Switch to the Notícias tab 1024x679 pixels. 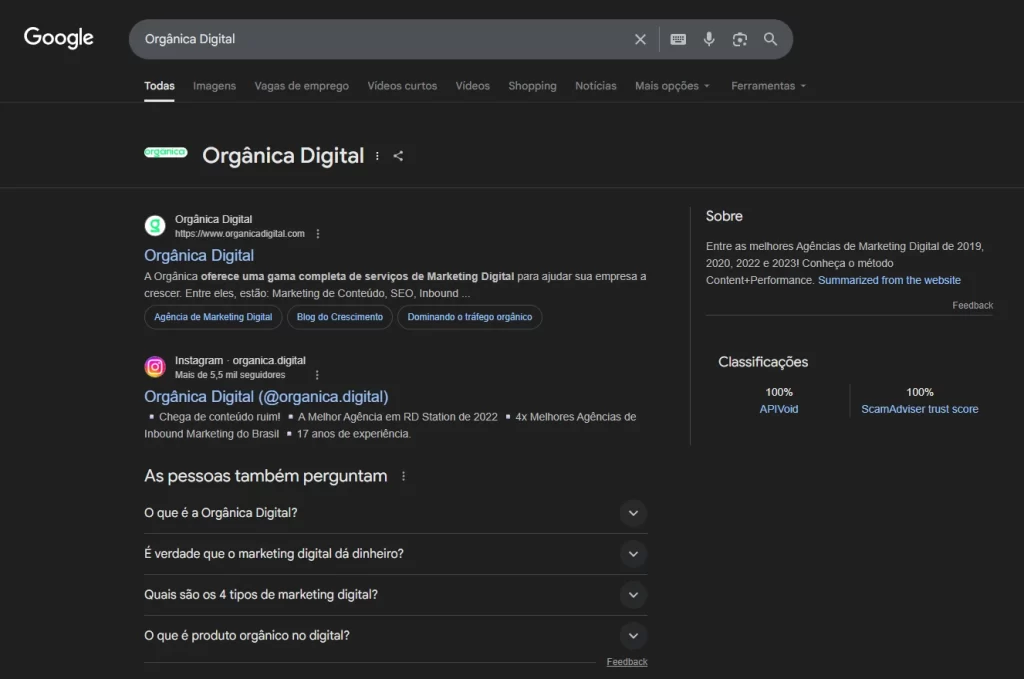coord(595,86)
